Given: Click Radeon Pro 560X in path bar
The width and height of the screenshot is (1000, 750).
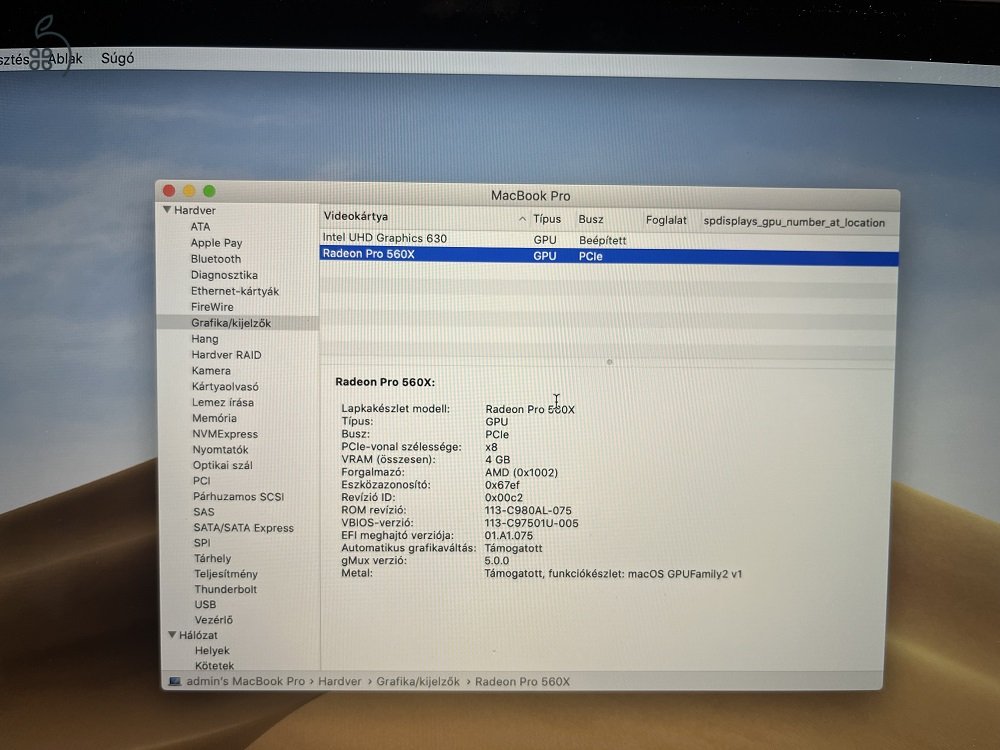Looking at the screenshot, I should pos(522,681).
